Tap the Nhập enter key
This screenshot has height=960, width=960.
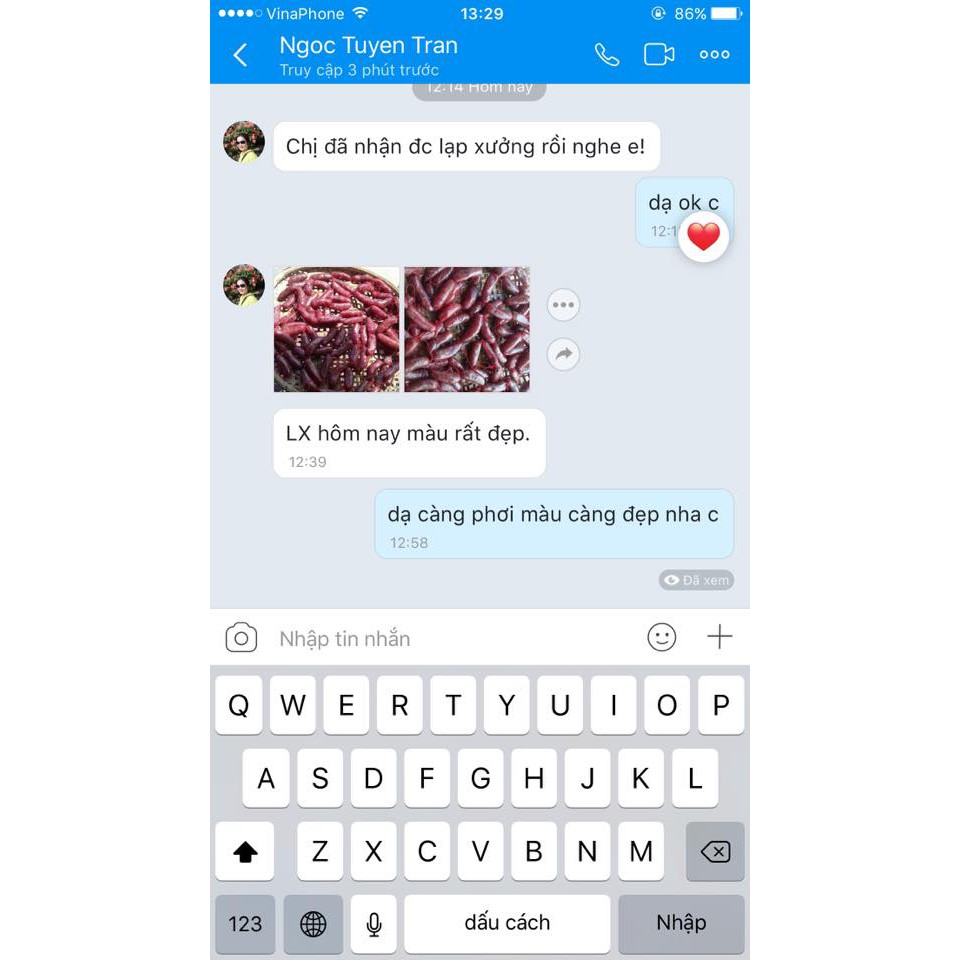681,923
